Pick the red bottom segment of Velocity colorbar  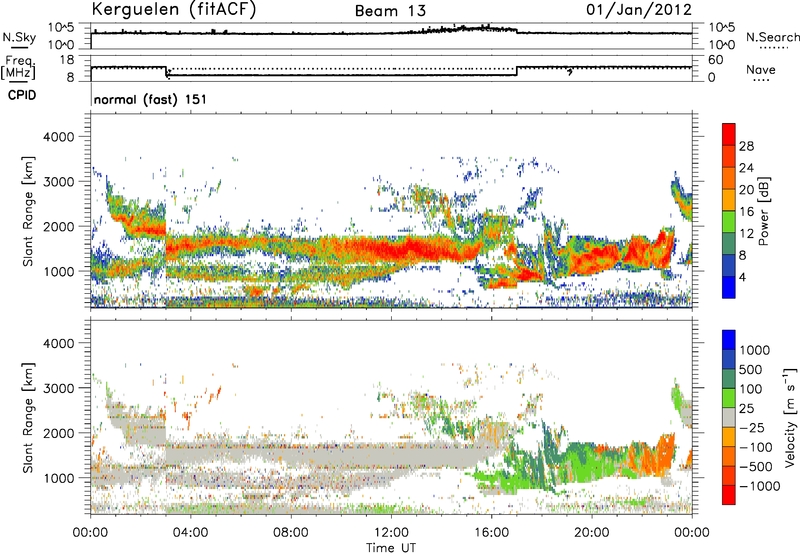click(x=729, y=495)
